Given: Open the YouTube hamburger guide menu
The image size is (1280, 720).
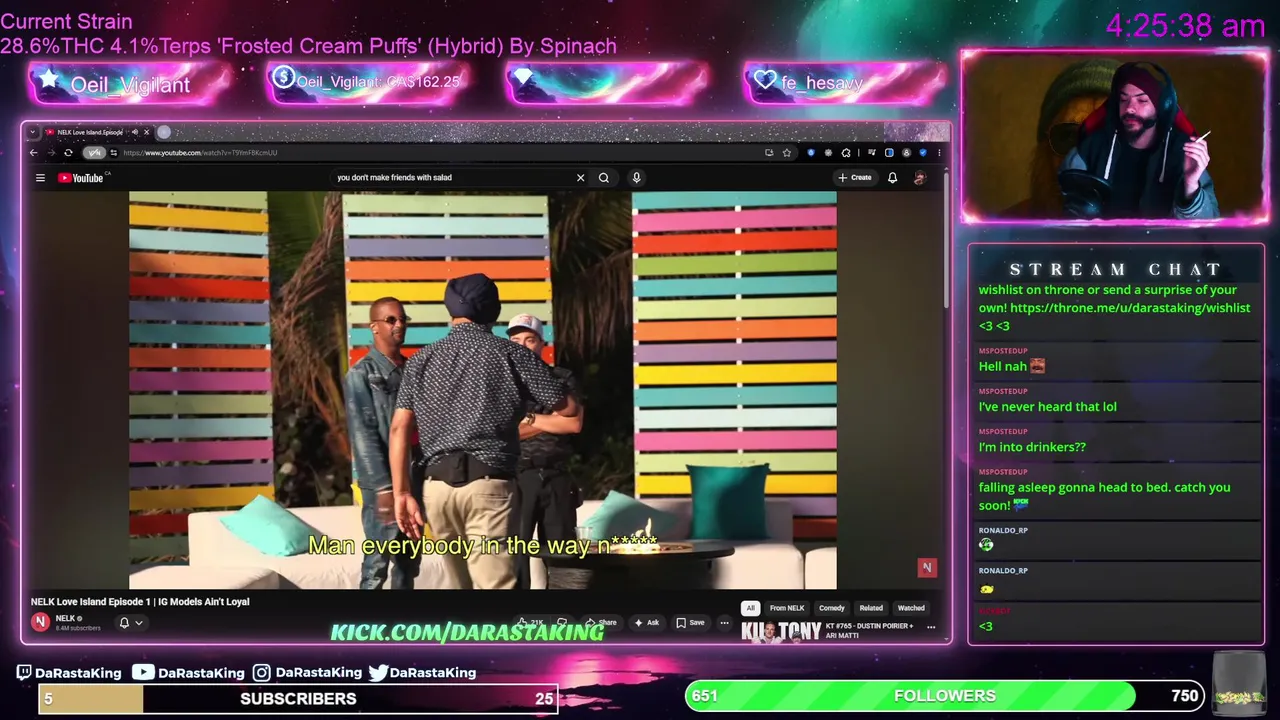Looking at the screenshot, I should (x=40, y=178).
